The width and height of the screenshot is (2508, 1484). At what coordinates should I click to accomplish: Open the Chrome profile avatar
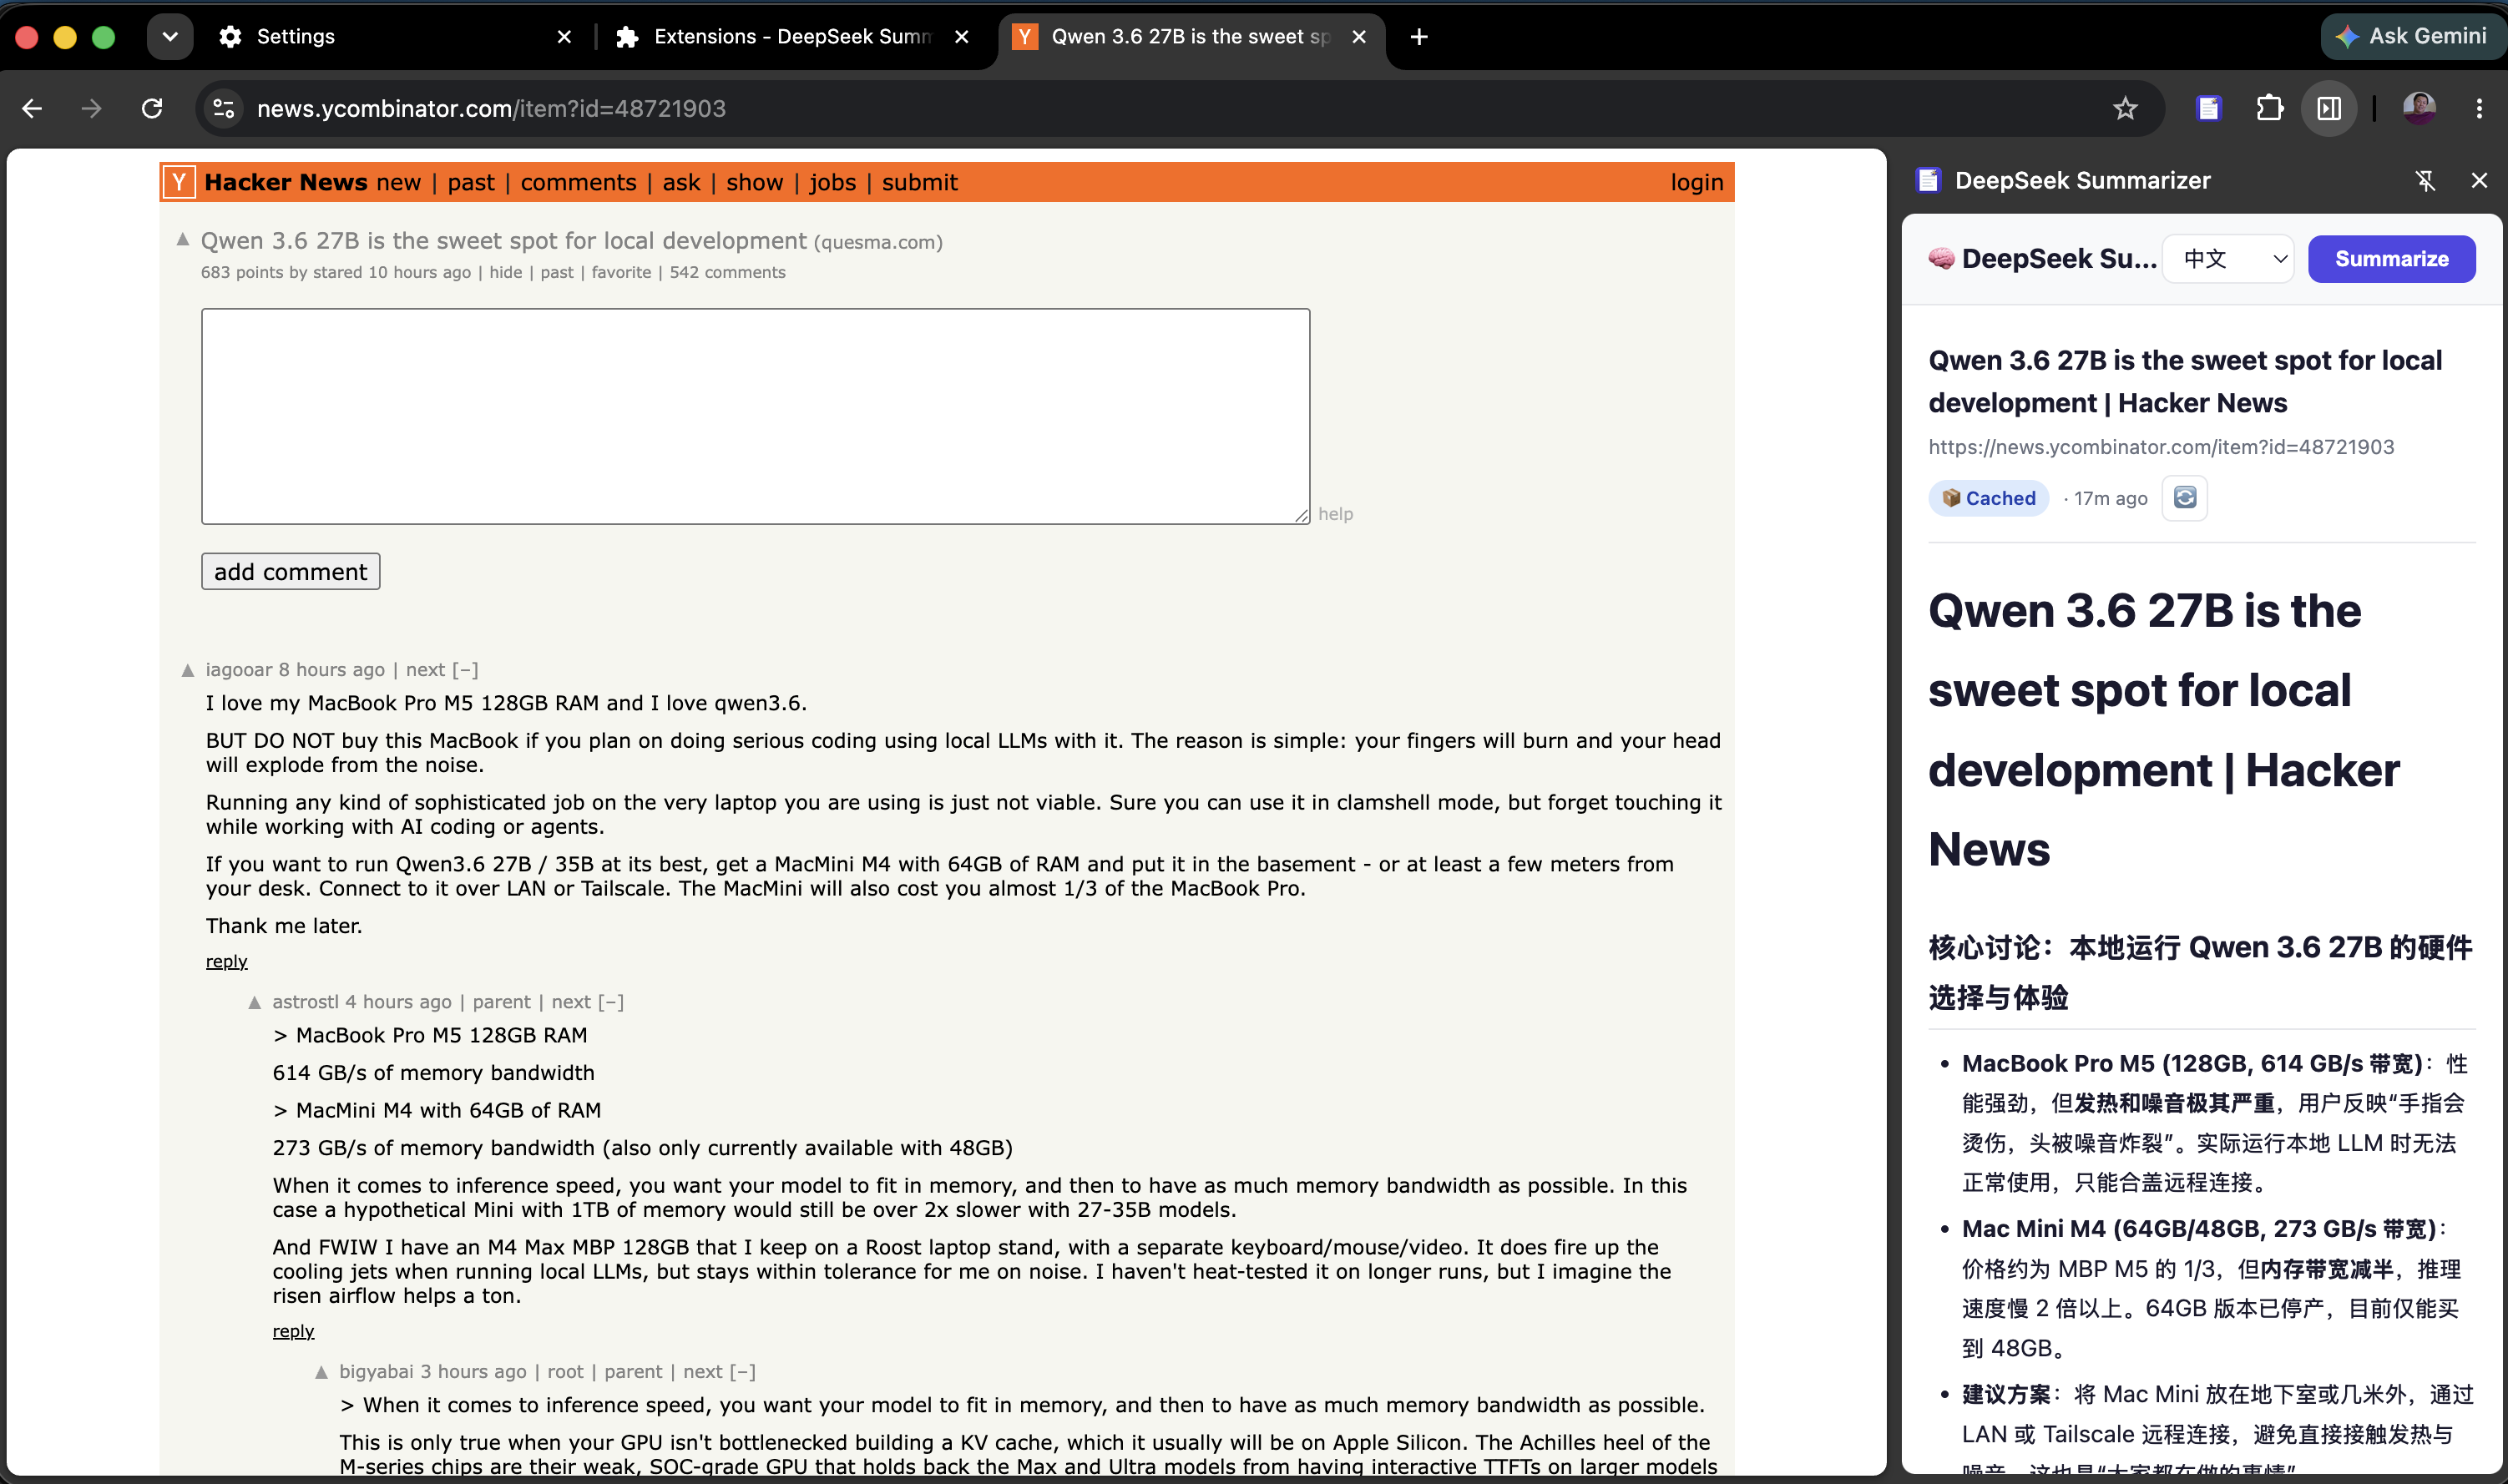click(2418, 108)
